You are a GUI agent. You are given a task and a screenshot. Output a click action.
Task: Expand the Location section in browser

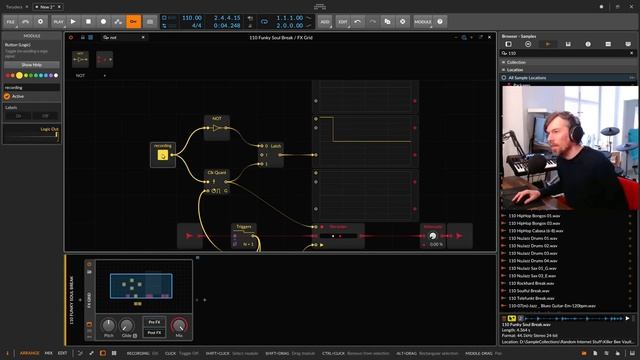click(x=567, y=70)
